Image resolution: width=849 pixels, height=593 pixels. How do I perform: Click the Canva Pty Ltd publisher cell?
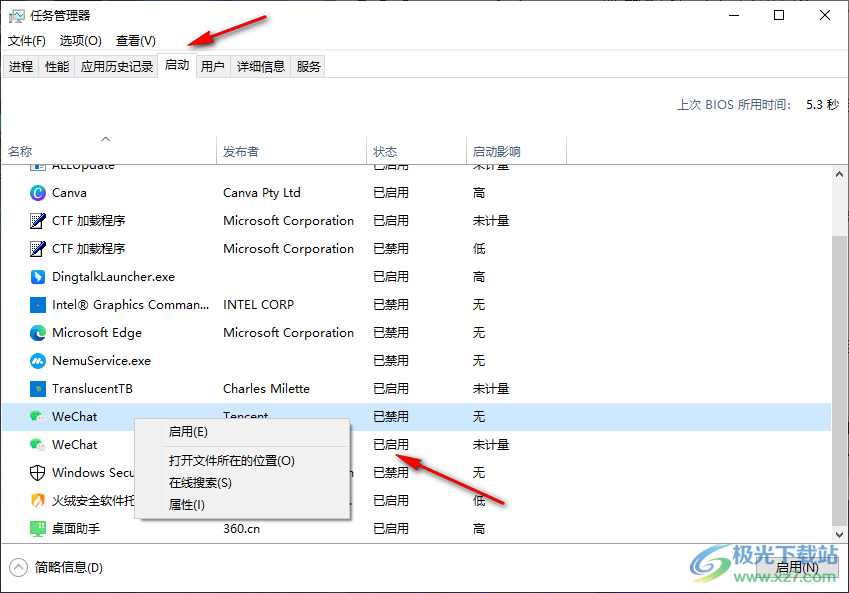coord(262,193)
